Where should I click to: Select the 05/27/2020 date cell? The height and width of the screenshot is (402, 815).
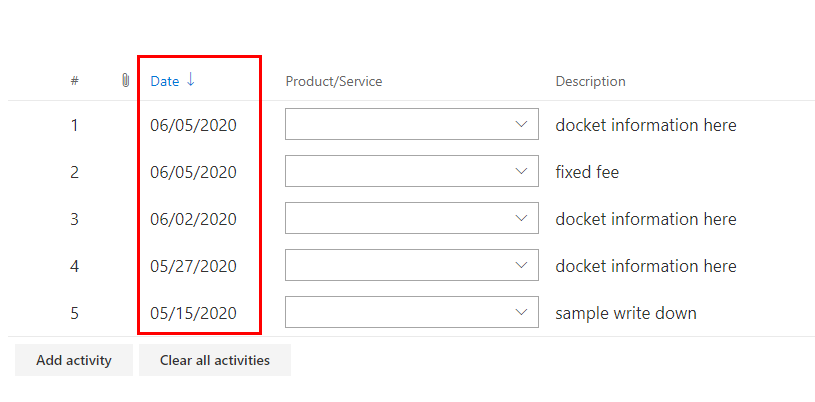pyautogui.click(x=194, y=266)
